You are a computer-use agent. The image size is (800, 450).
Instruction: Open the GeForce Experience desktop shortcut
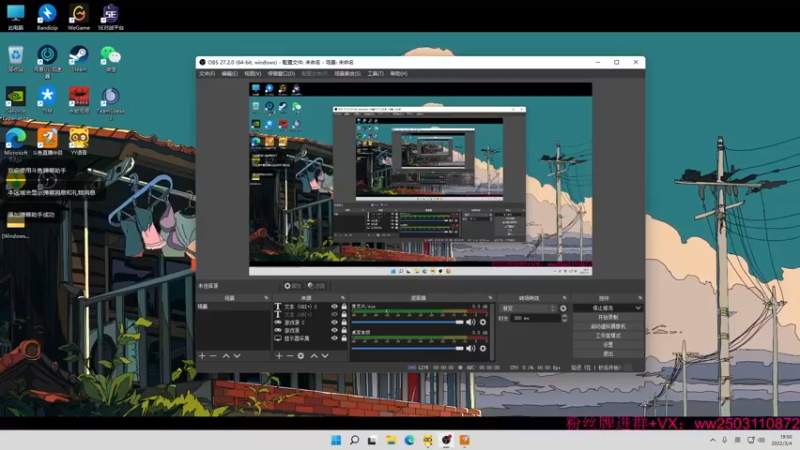point(16,101)
